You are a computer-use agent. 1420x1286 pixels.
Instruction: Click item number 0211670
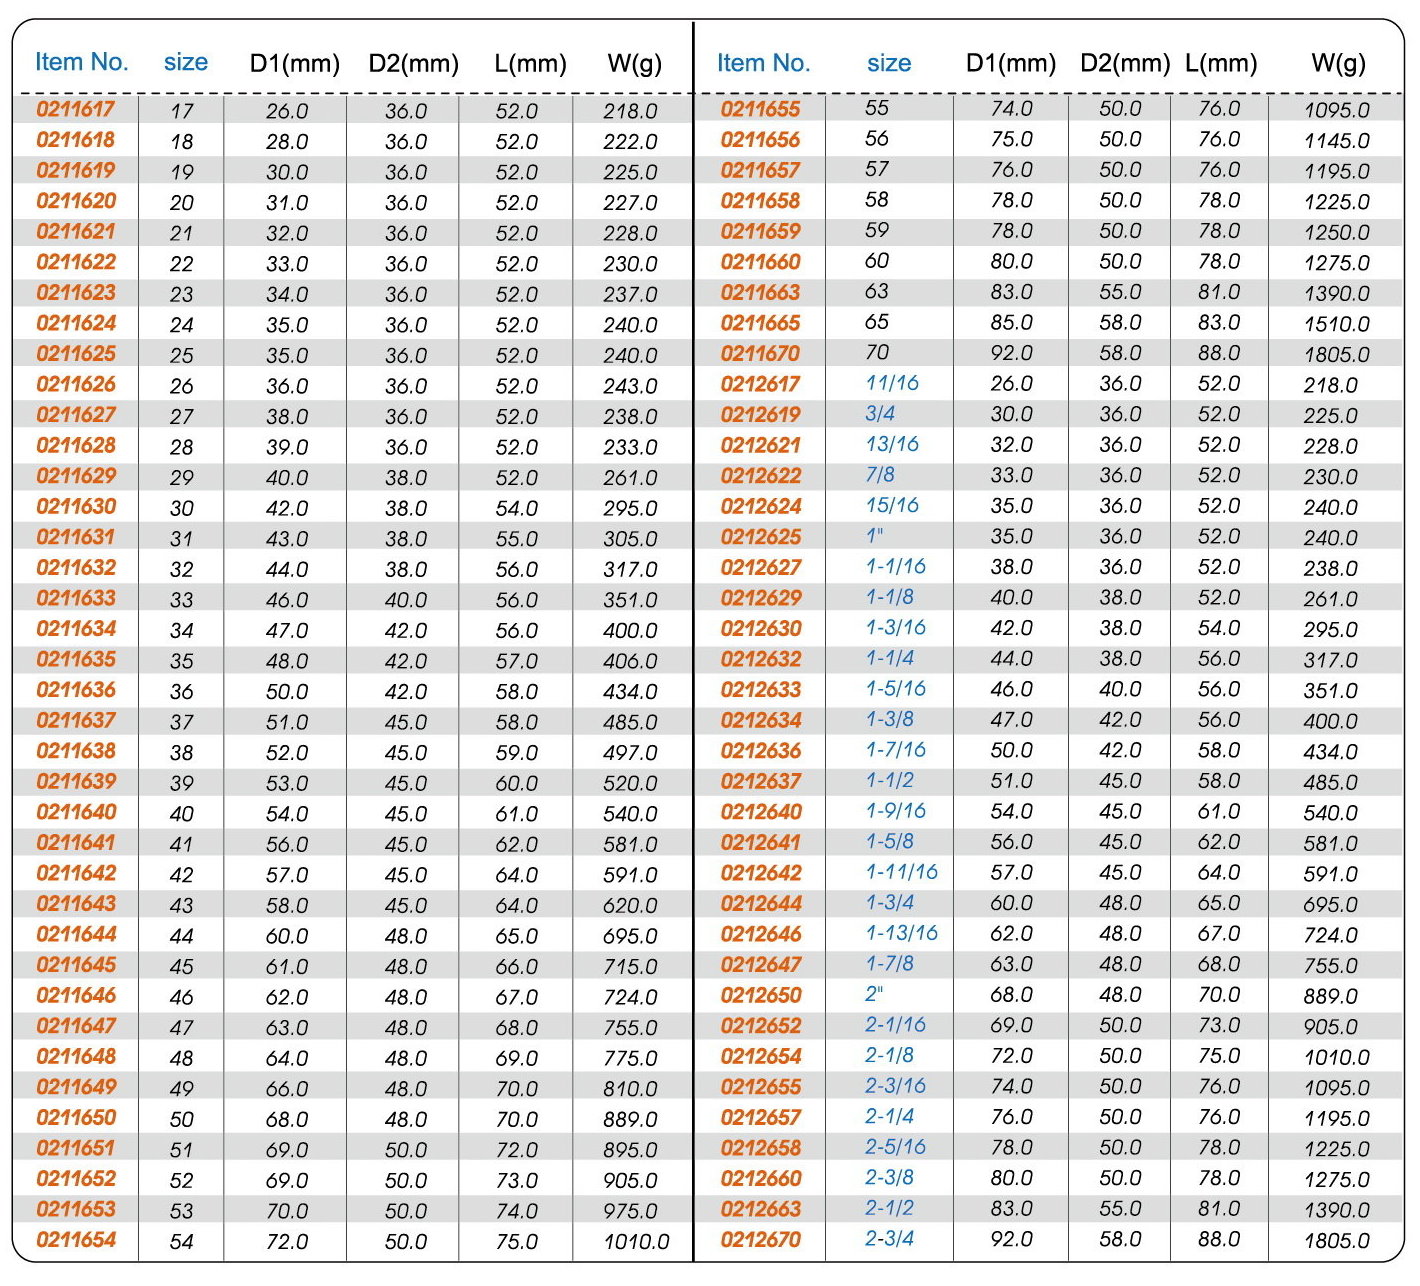coord(761,354)
